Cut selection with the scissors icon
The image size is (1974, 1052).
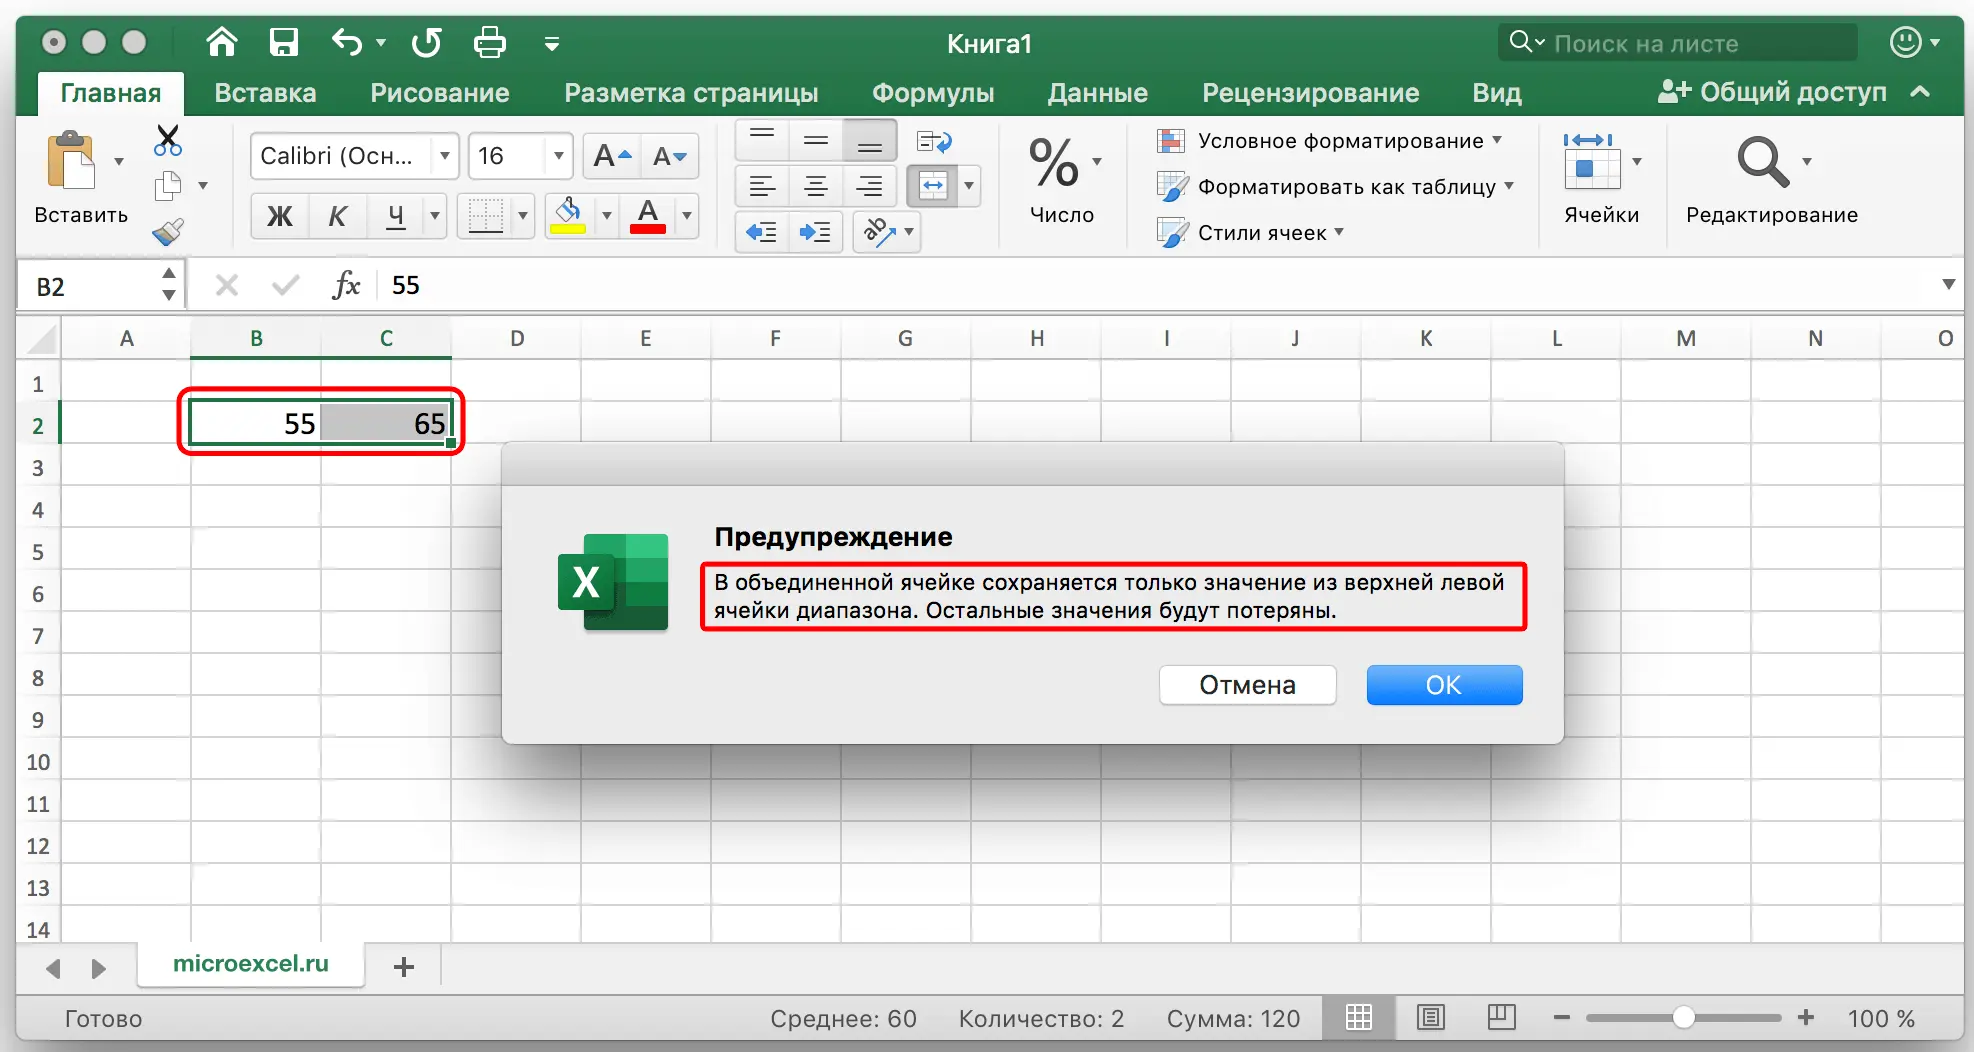168,140
